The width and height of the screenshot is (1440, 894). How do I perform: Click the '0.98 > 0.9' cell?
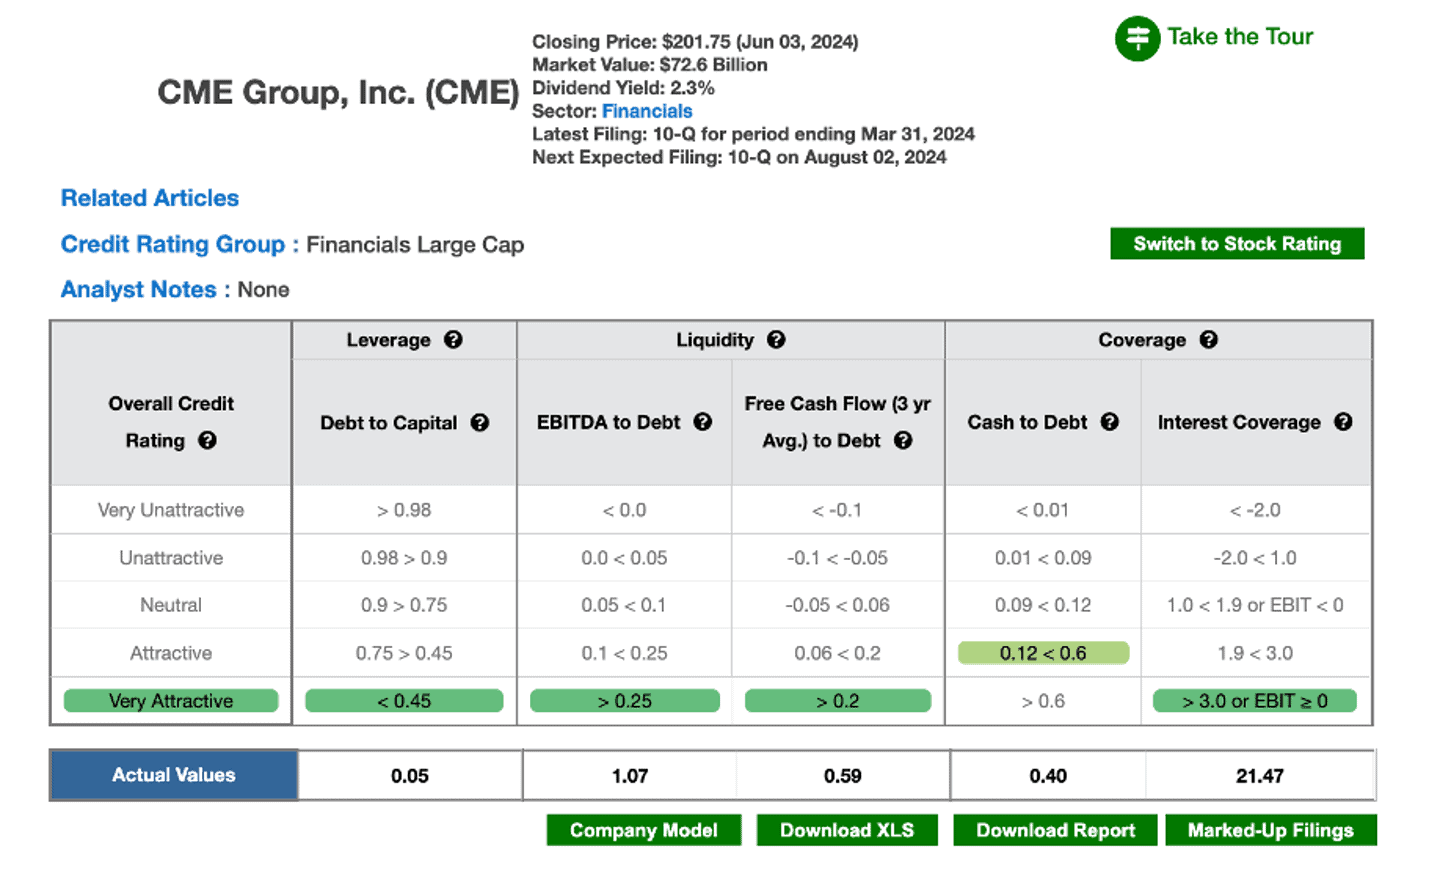[404, 558]
